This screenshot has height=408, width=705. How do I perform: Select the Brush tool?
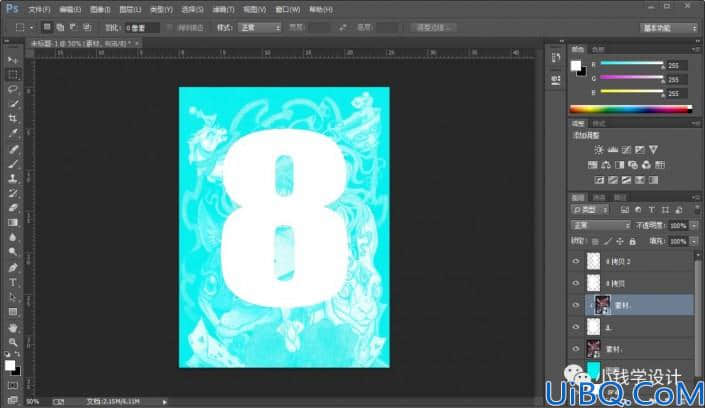click(13, 164)
